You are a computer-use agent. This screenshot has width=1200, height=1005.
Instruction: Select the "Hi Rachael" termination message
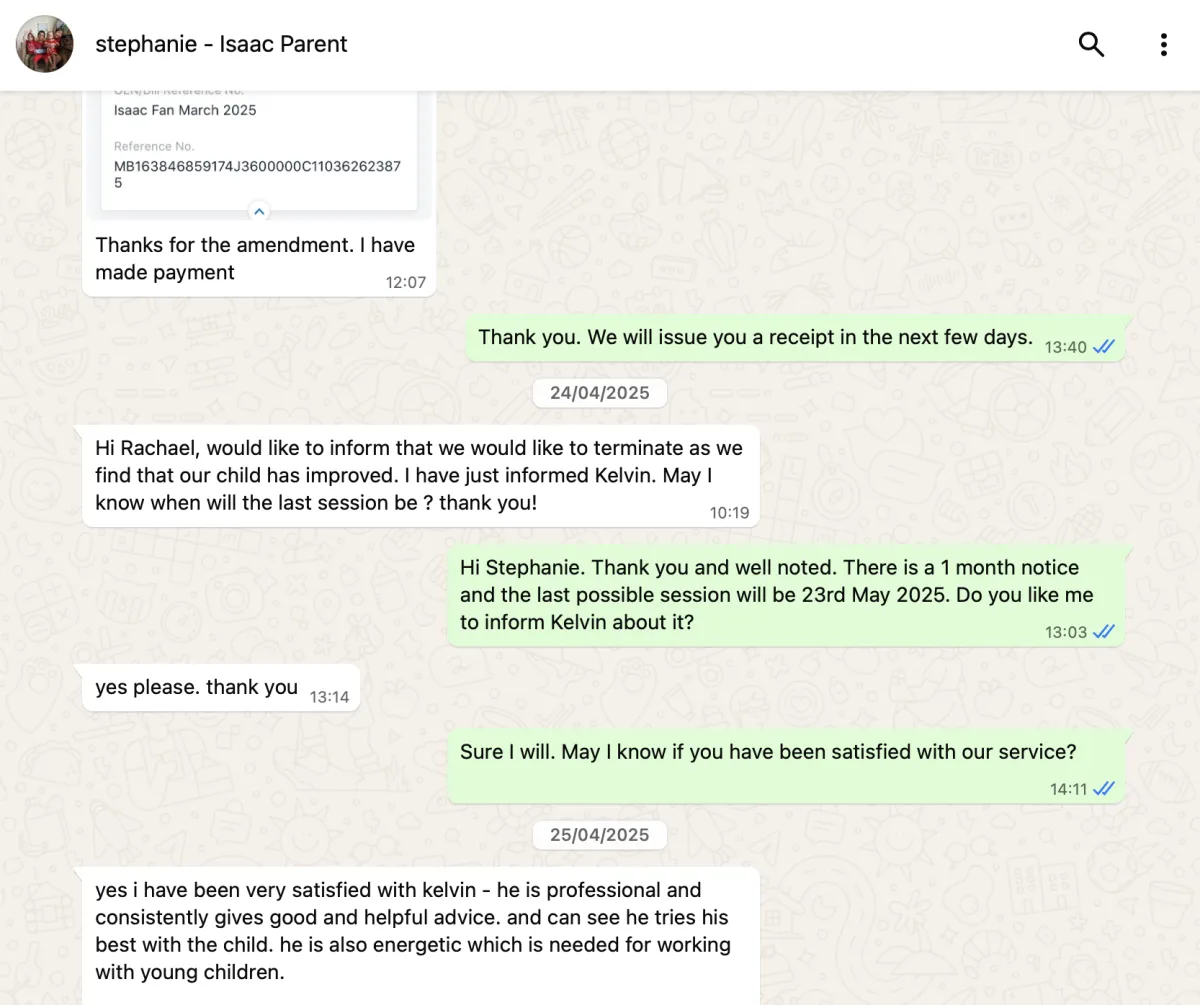[x=418, y=475]
